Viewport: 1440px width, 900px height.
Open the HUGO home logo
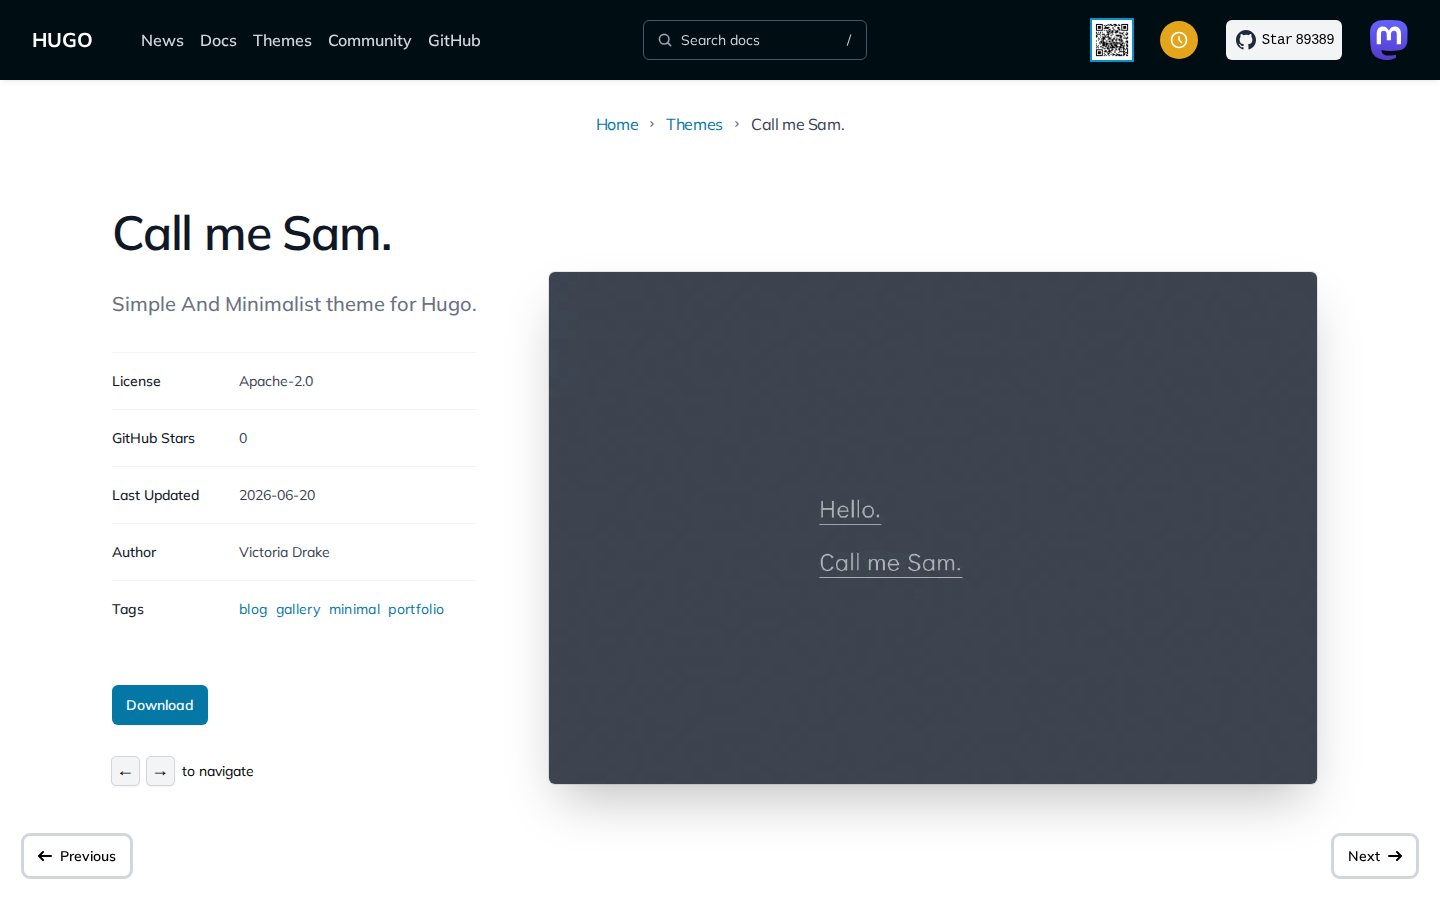pos(62,40)
